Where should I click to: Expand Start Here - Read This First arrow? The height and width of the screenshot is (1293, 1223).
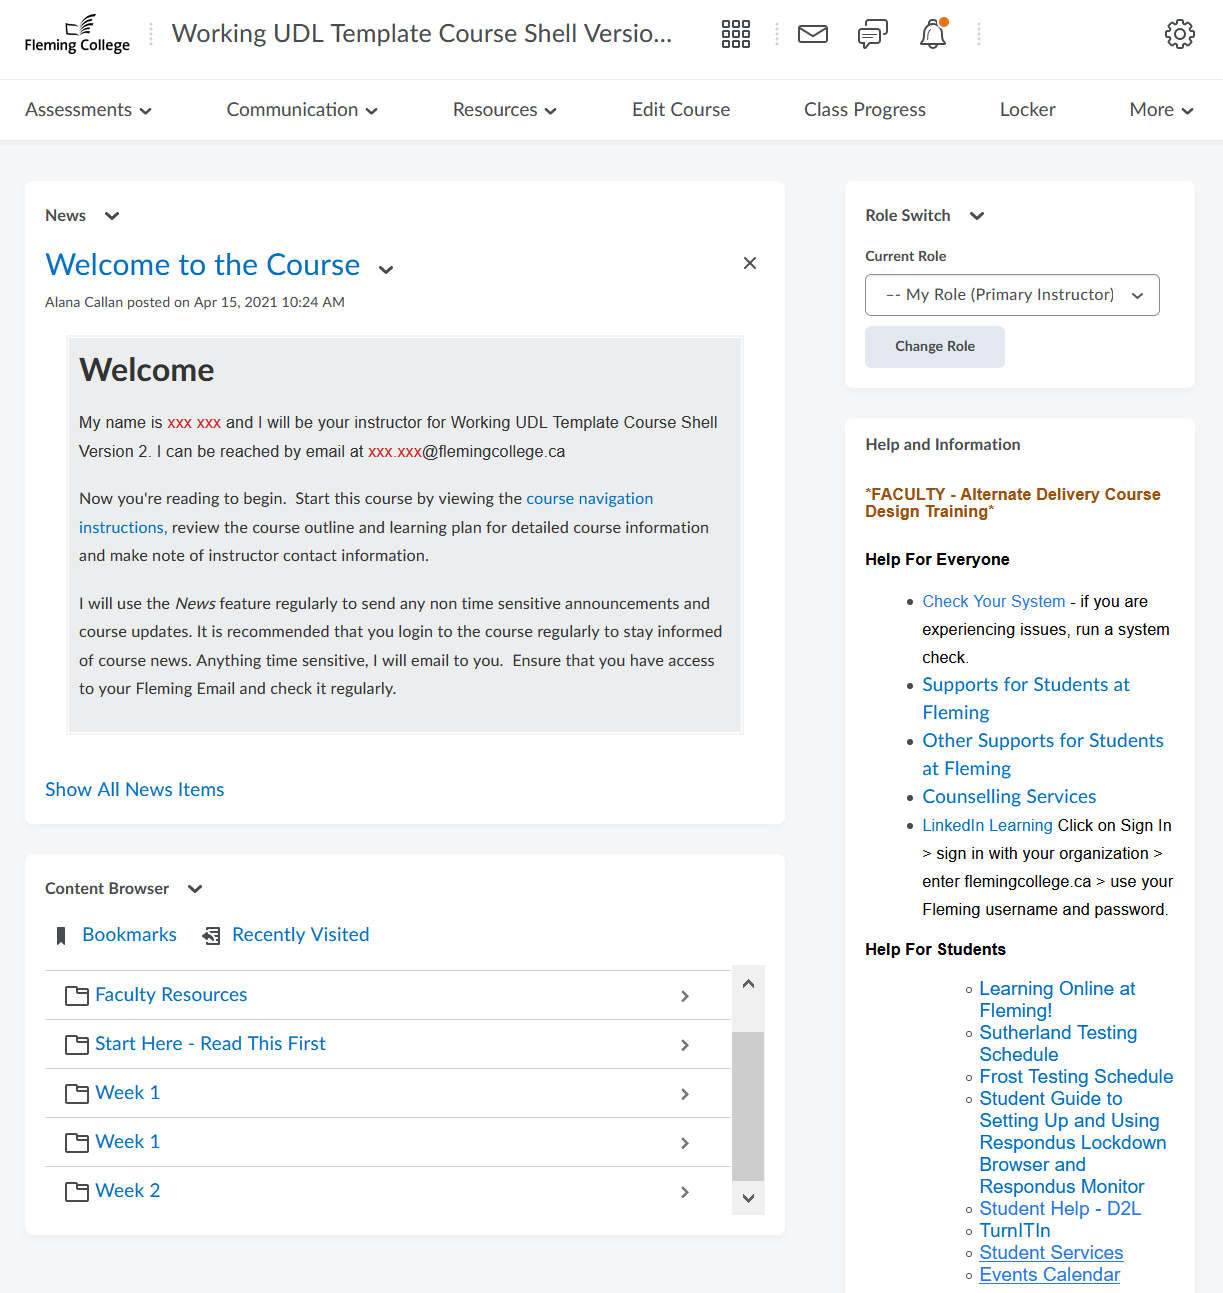point(685,1045)
